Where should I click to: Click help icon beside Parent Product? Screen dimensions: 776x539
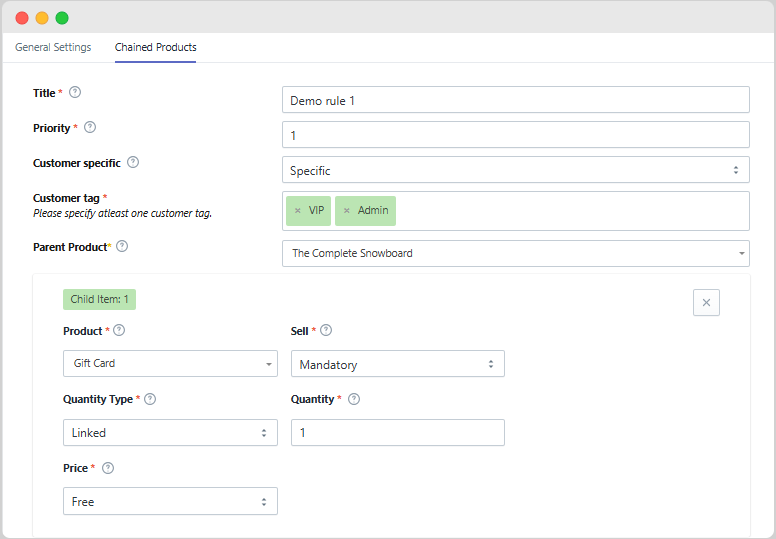(123, 246)
